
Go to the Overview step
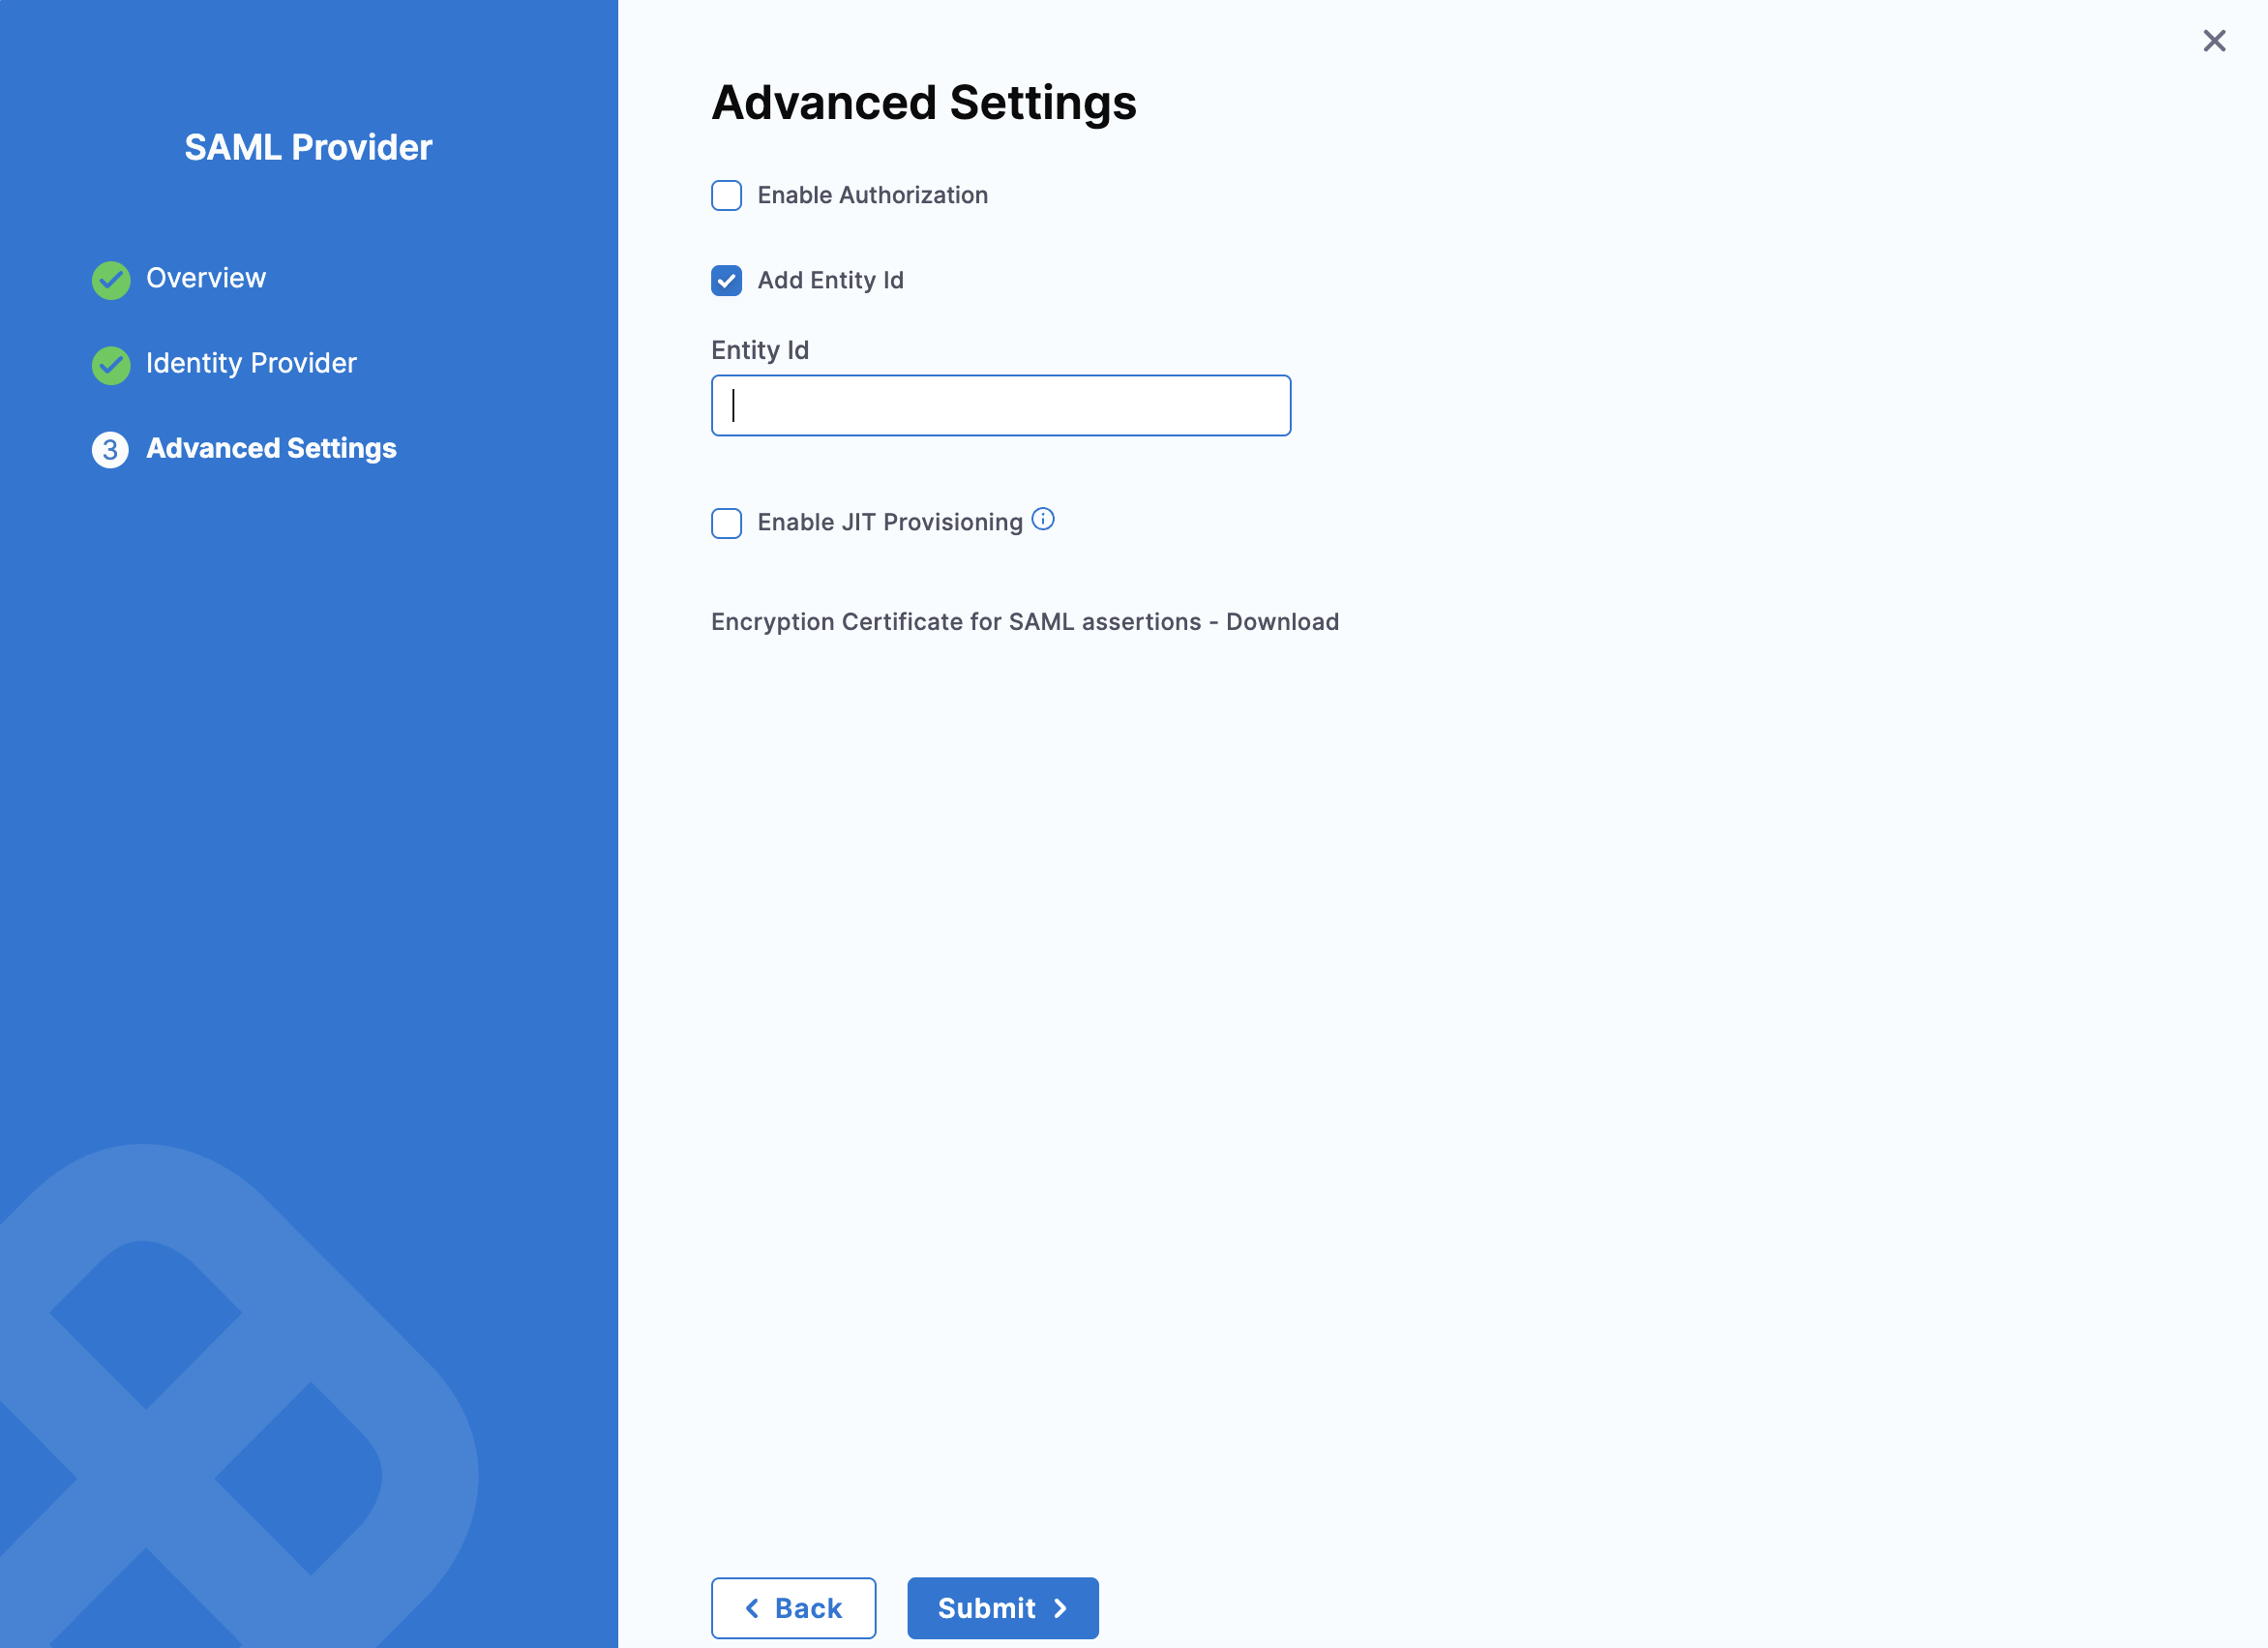206,278
